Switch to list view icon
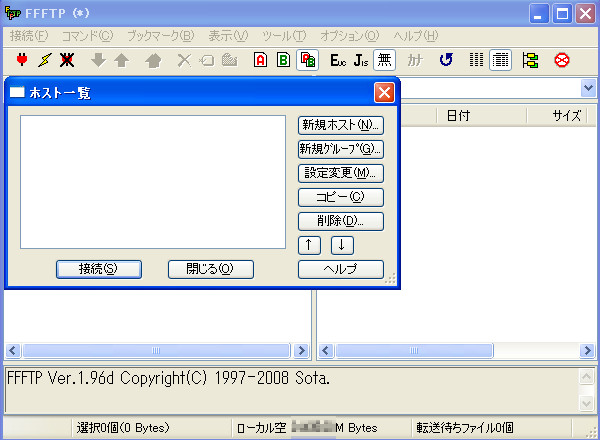600x440 pixels. pyautogui.click(x=476, y=60)
